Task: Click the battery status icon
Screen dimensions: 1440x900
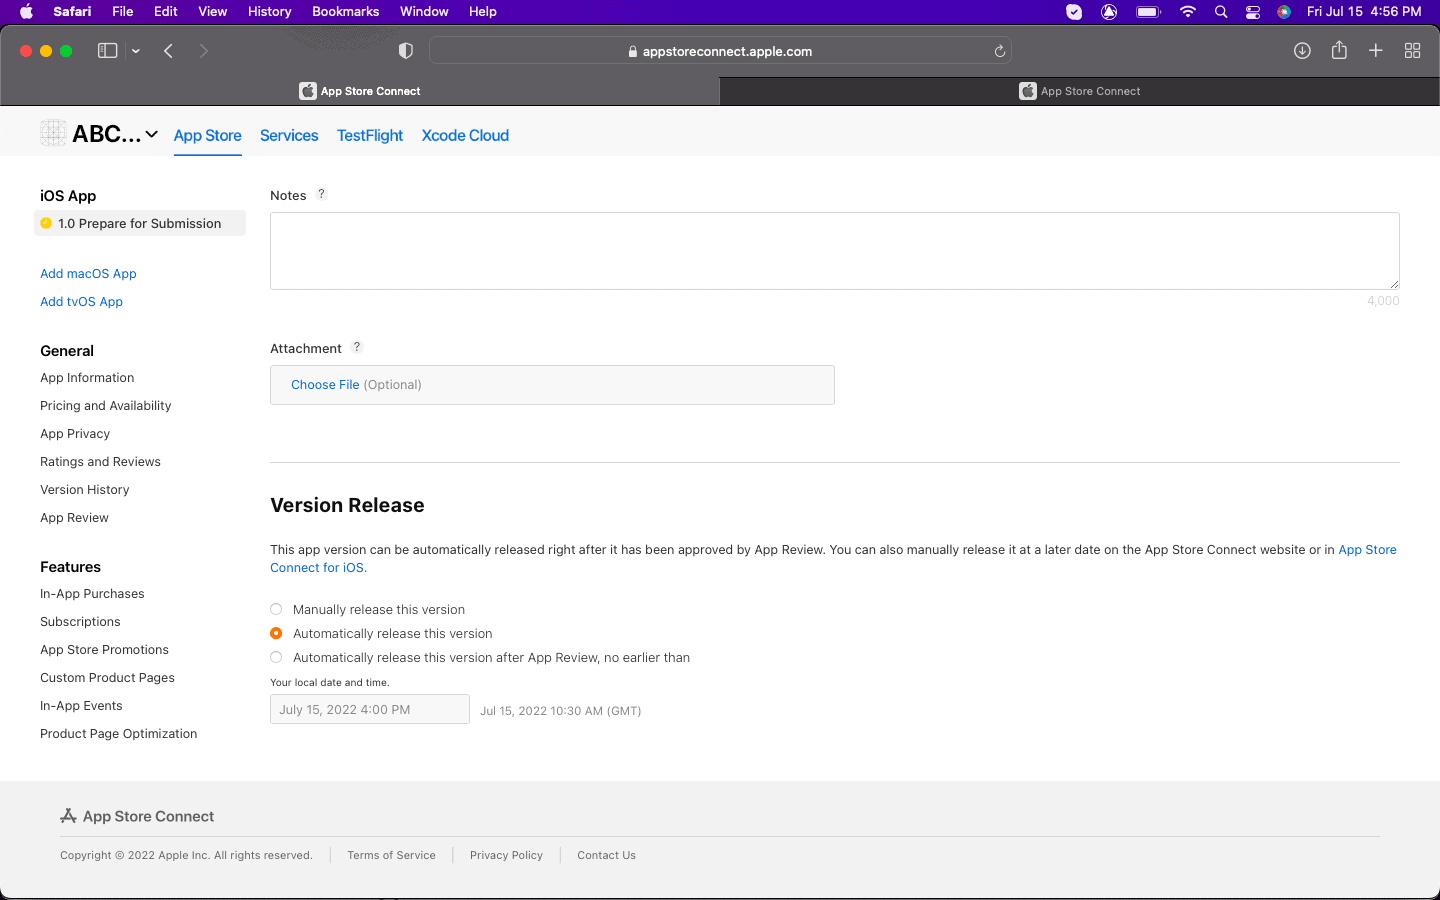Action: coord(1148,12)
